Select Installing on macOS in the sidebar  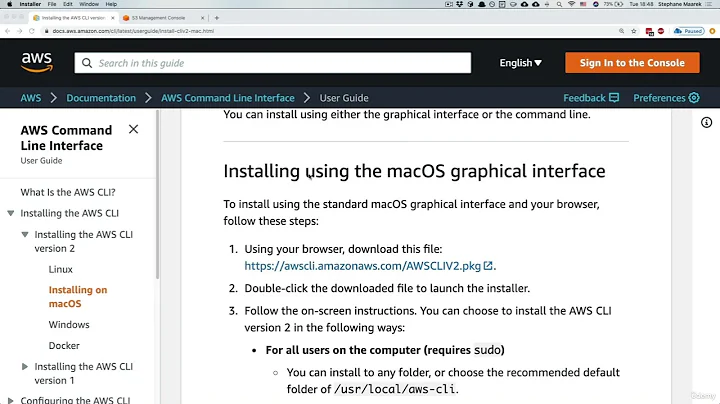[x=78, y=297]
